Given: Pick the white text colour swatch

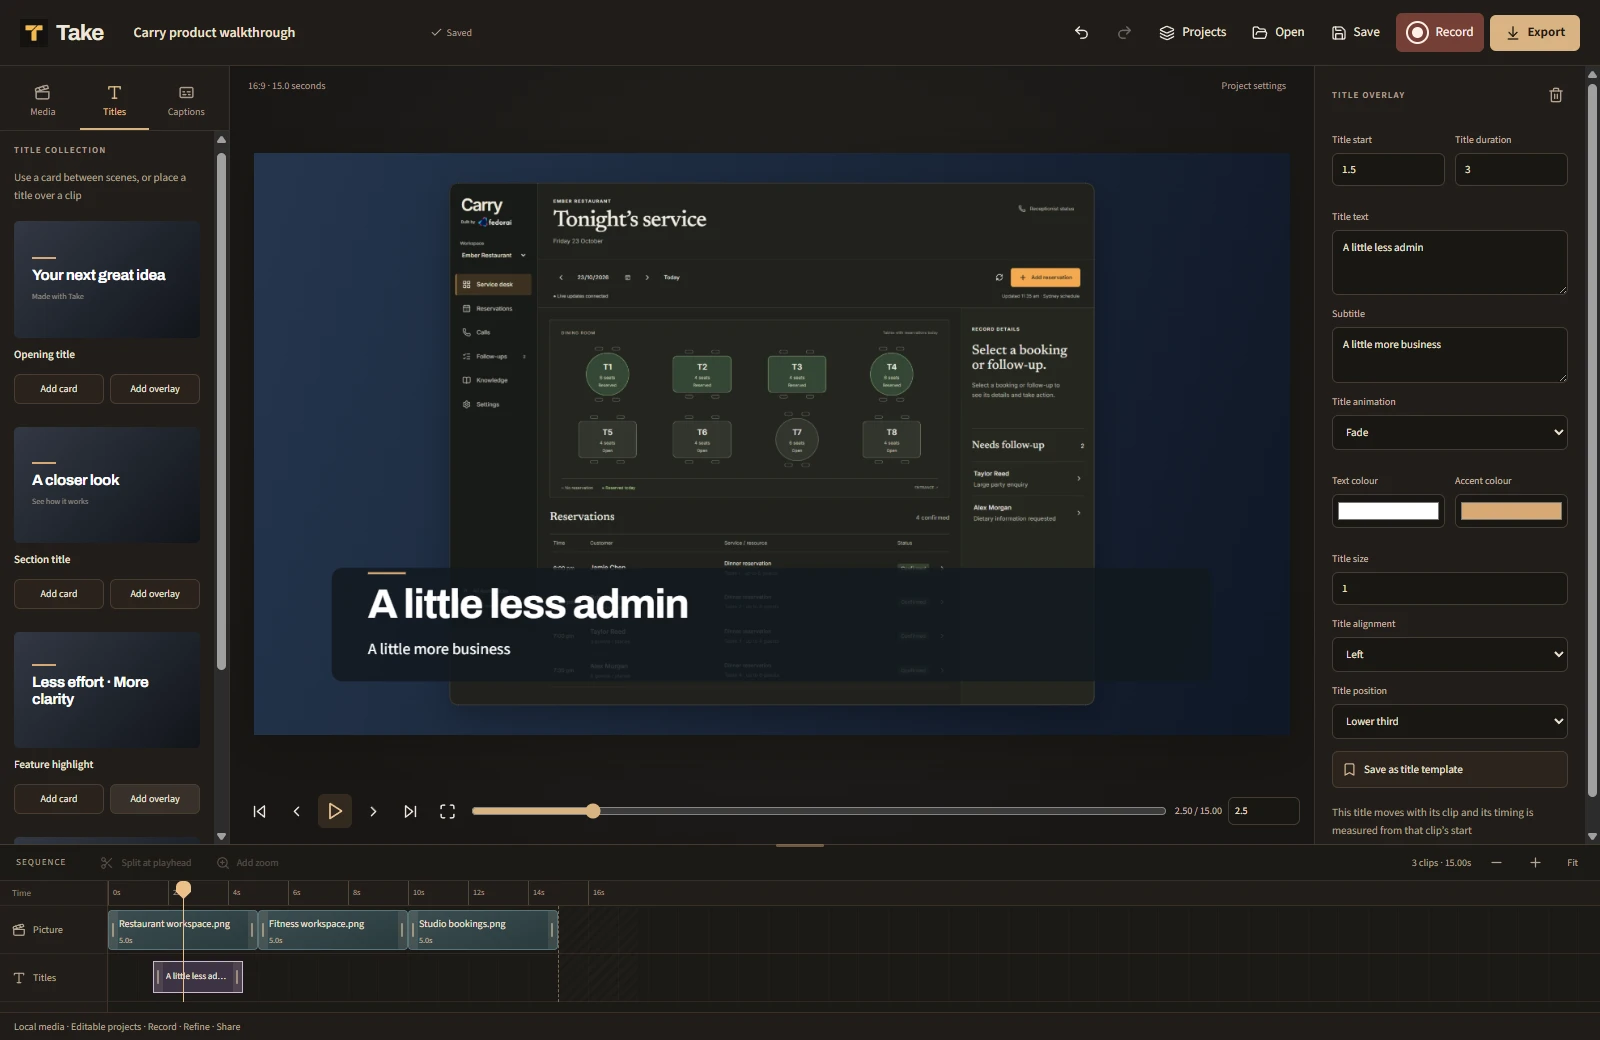Looking at the screenshot, I should tap(1388, 511).
